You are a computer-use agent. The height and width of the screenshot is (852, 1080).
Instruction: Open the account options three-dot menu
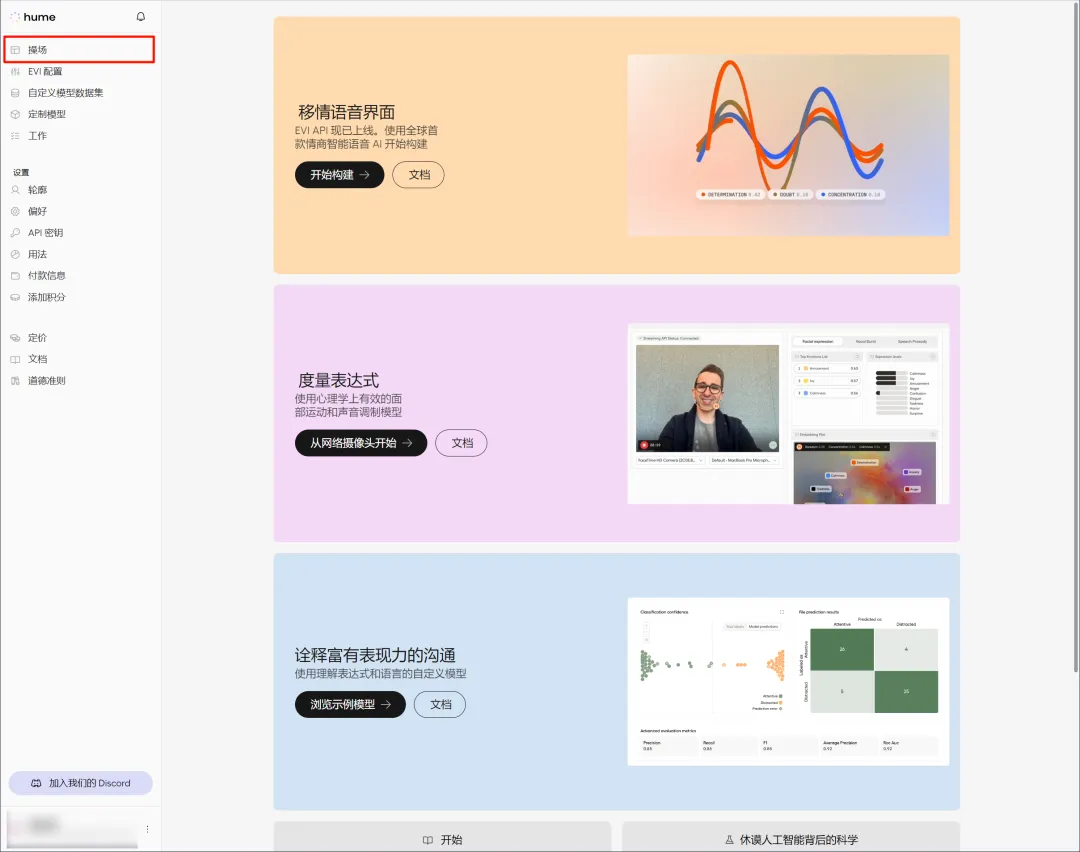coord(147,829)
